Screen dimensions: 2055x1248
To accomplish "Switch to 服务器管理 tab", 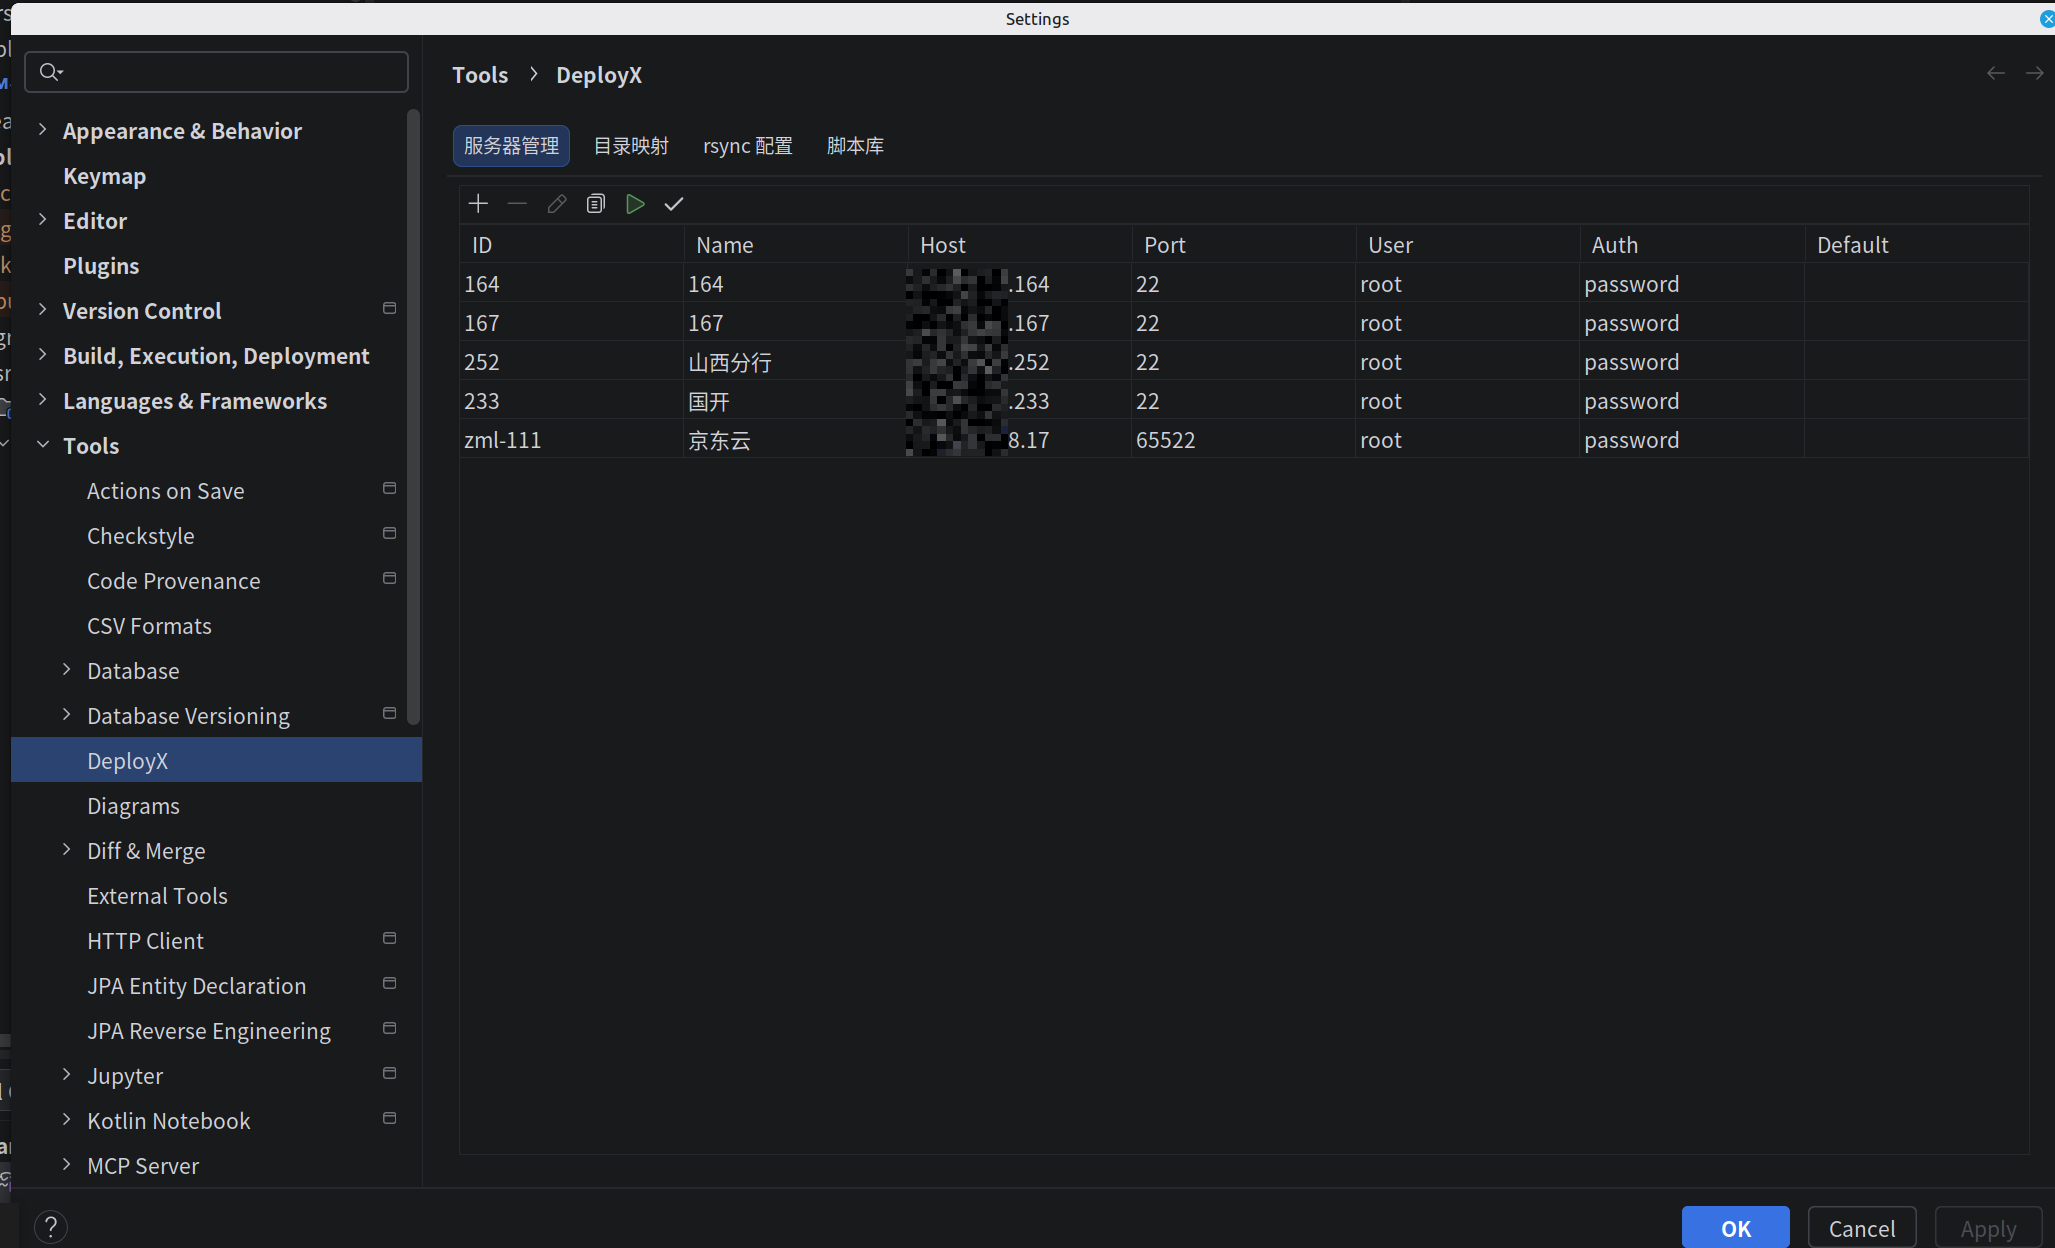I will click(x=511, y=146).
